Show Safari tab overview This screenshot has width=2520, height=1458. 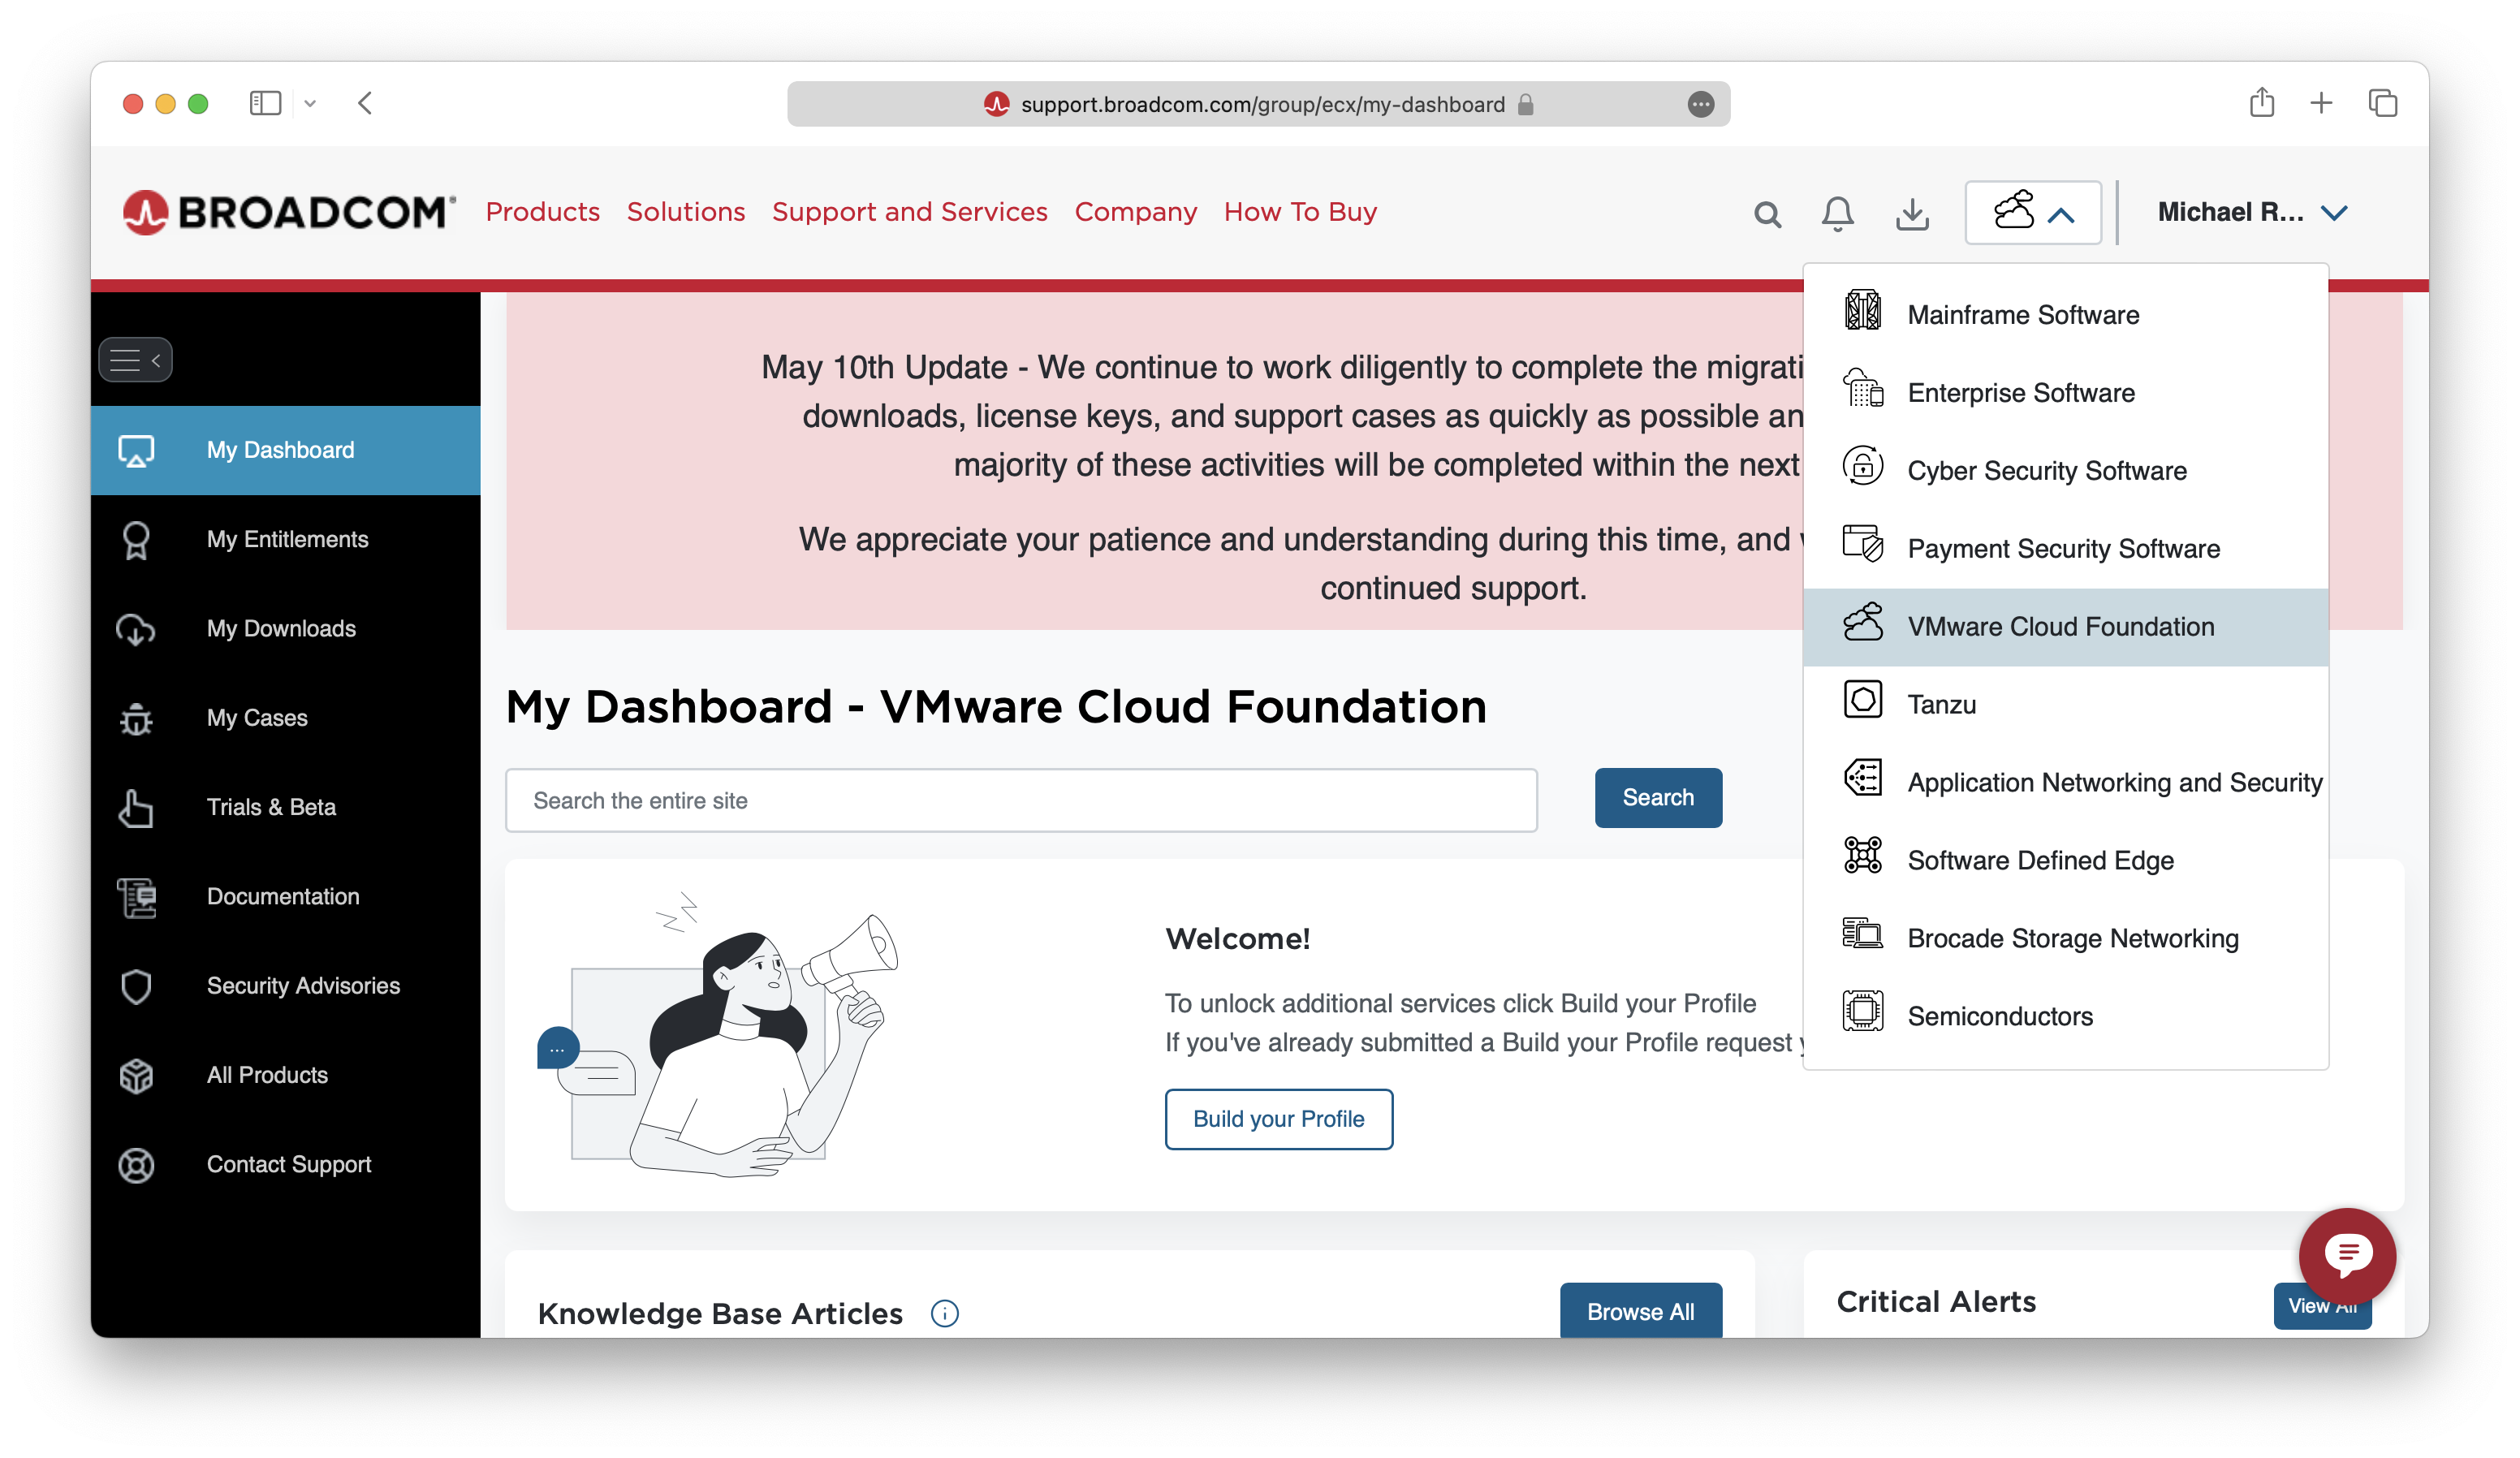pos(2383,103)
